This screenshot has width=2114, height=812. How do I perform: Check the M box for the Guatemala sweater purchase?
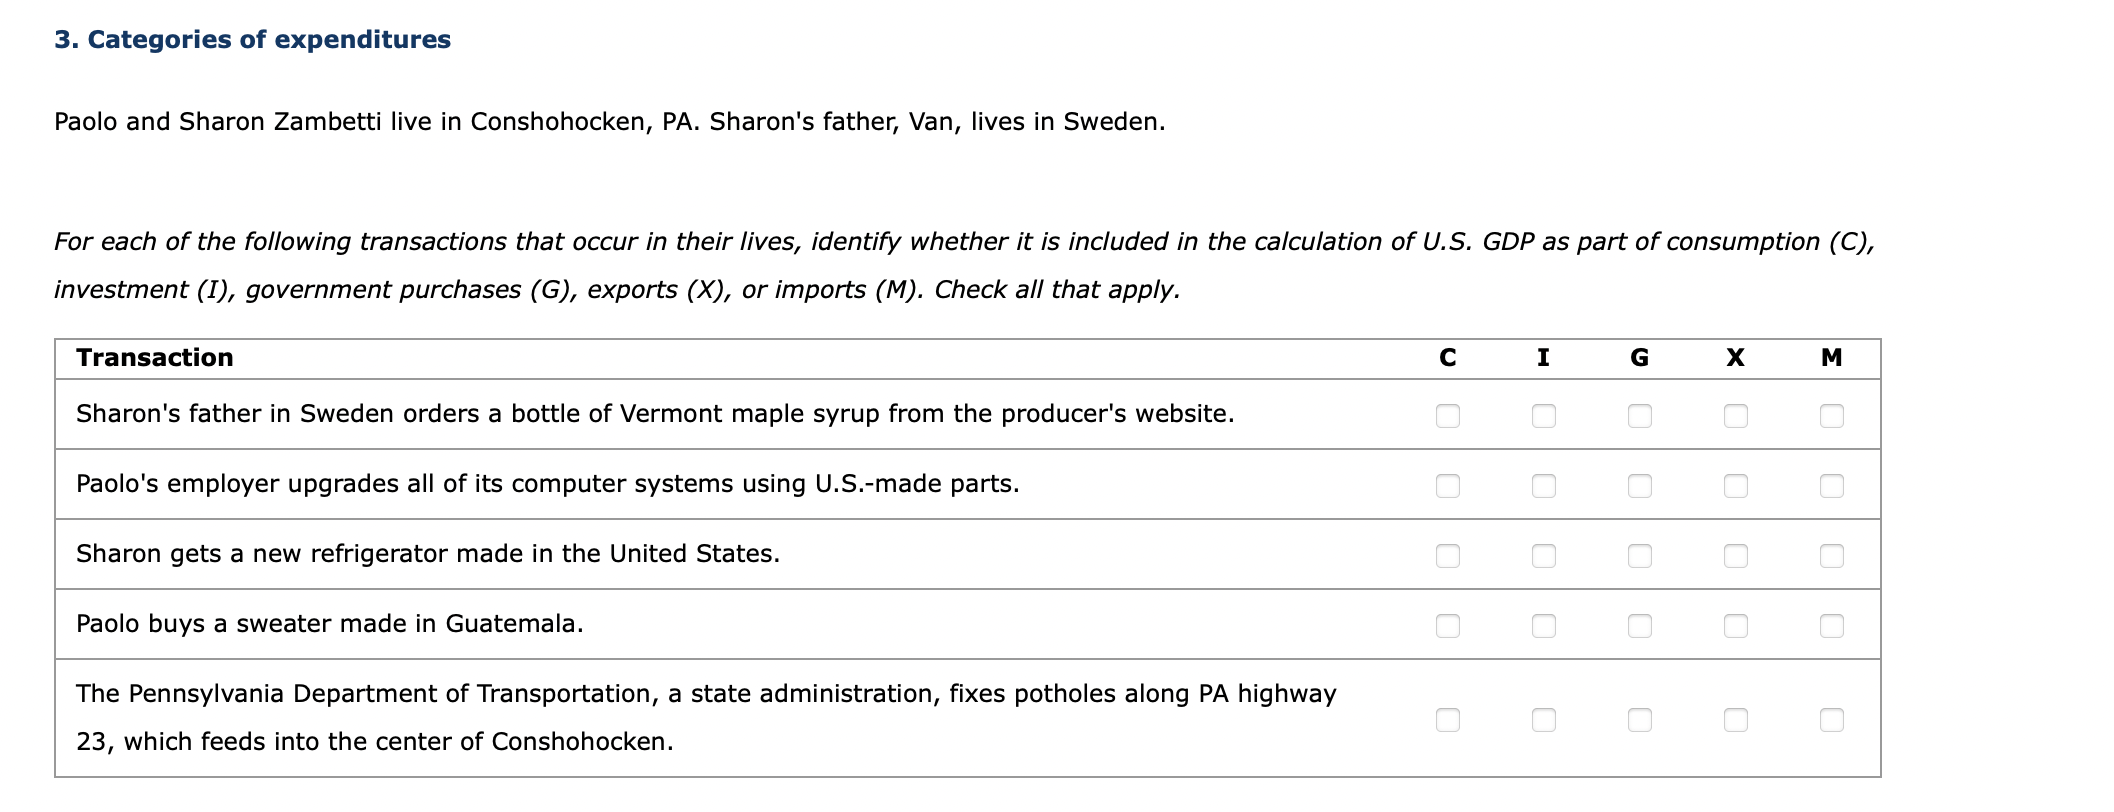tap(1832, 626)
